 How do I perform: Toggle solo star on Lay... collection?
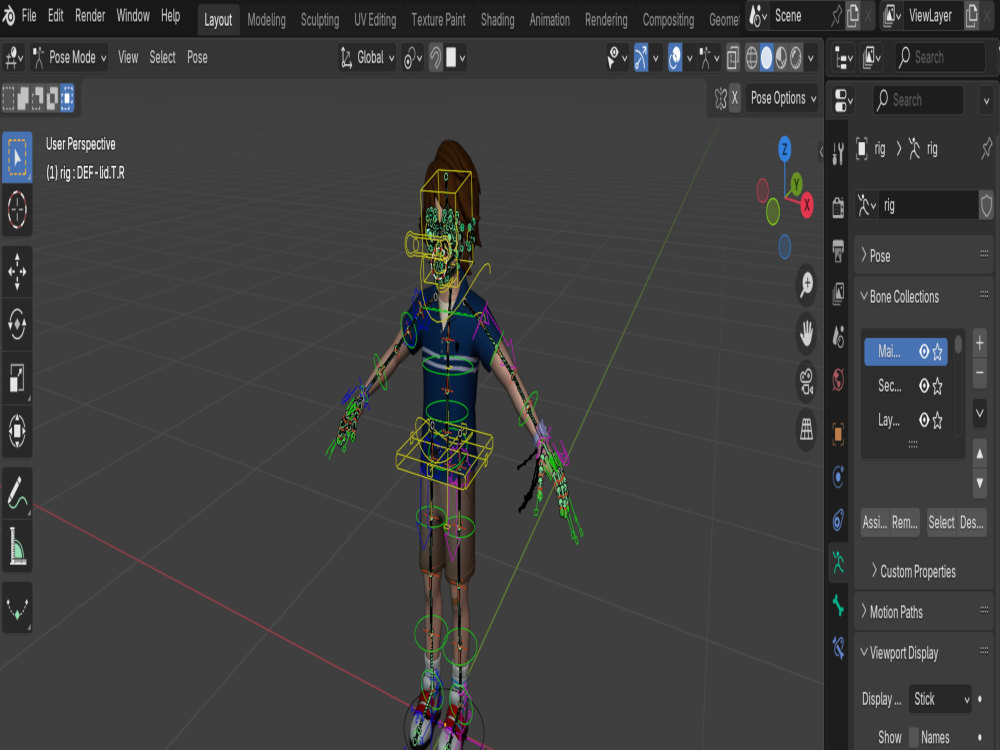click(x=938, y=420)
